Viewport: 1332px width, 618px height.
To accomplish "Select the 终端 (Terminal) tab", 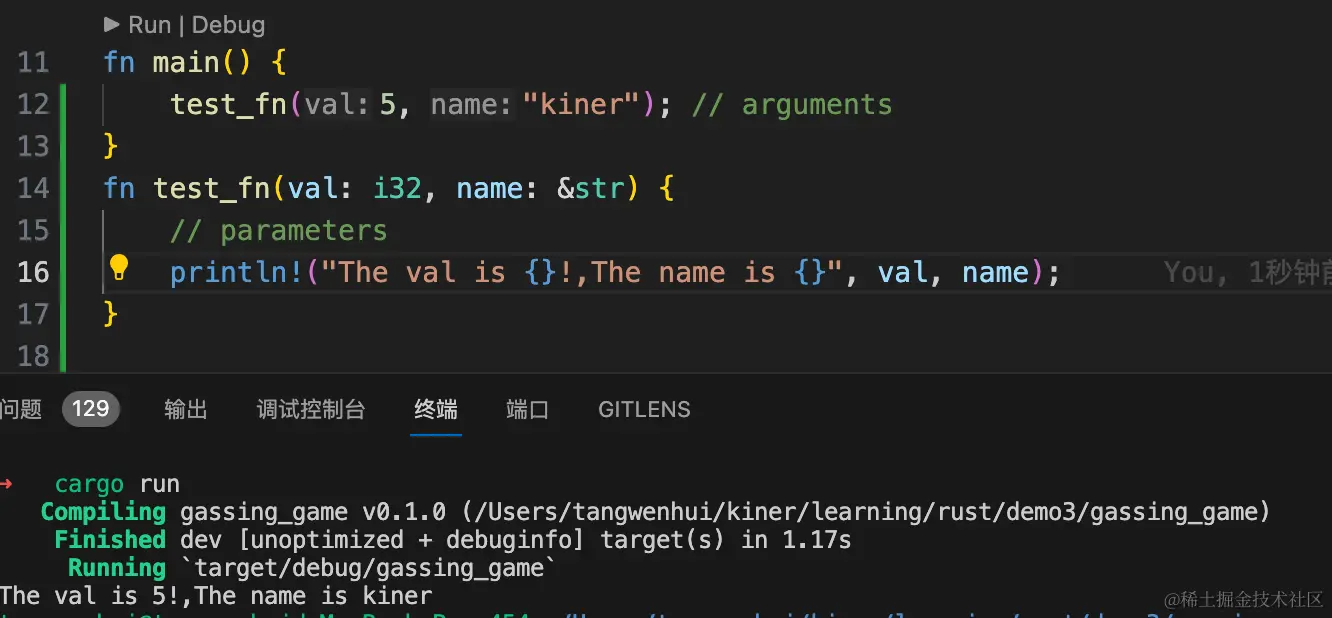I will coord(436,409).
